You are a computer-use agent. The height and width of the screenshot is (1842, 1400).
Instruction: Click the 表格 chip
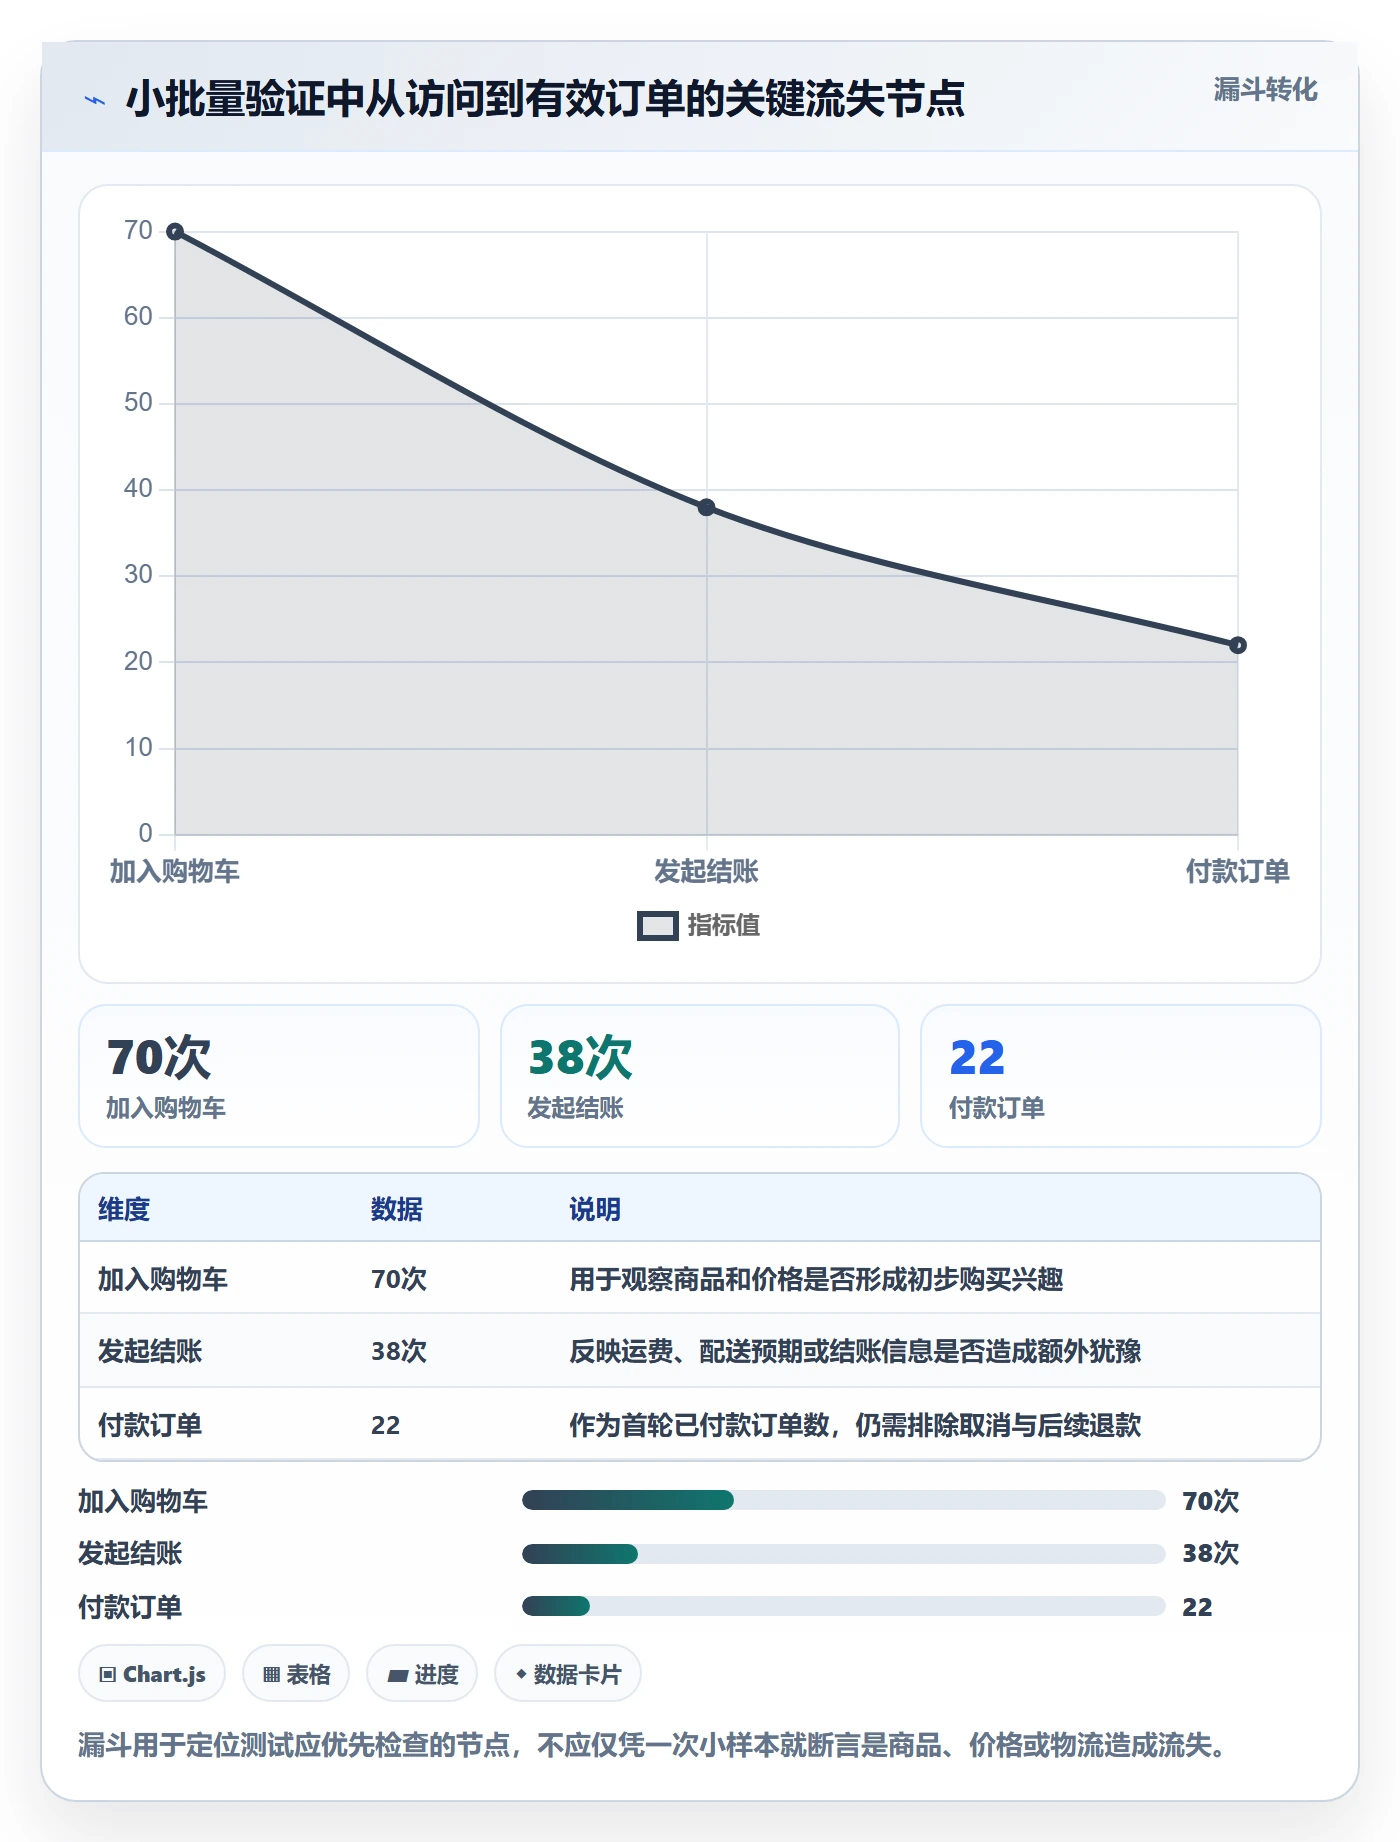(296, 1674)
